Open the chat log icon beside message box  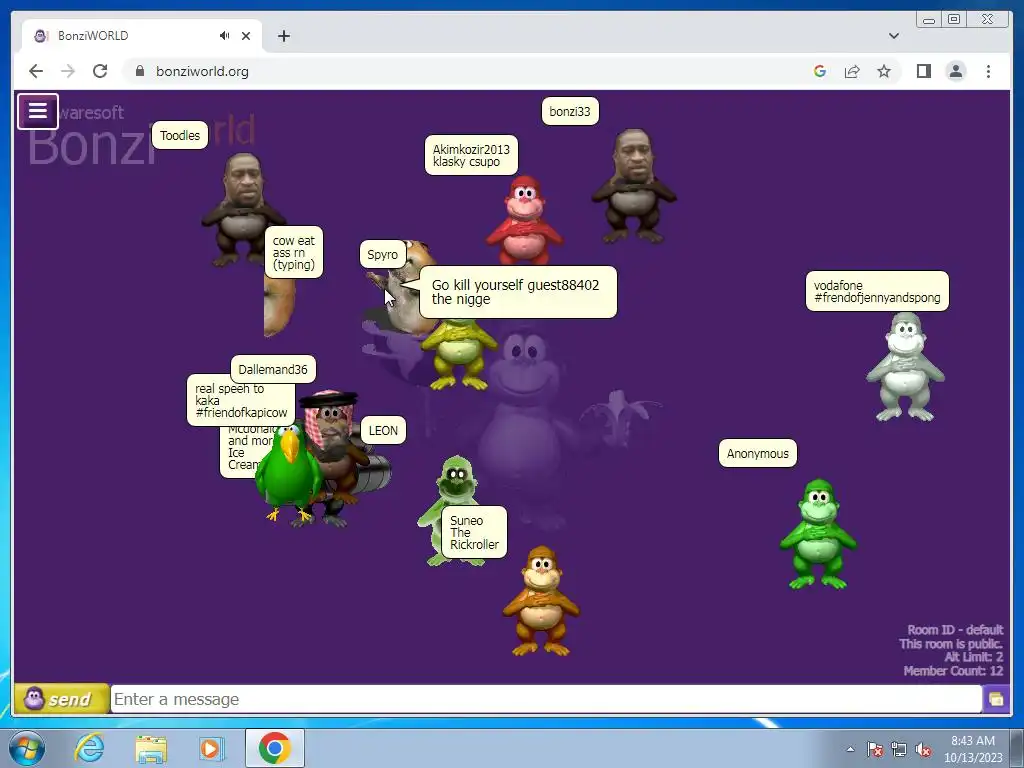[x=996, y=699]
